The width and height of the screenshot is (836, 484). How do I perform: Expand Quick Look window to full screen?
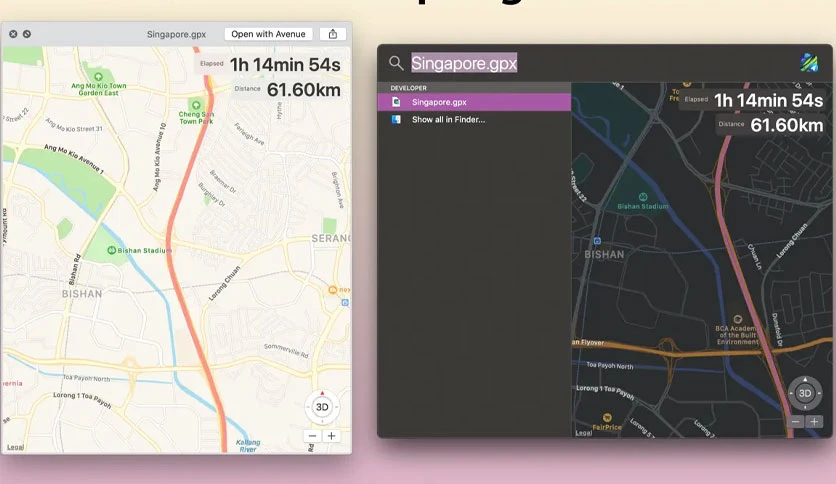27,34
